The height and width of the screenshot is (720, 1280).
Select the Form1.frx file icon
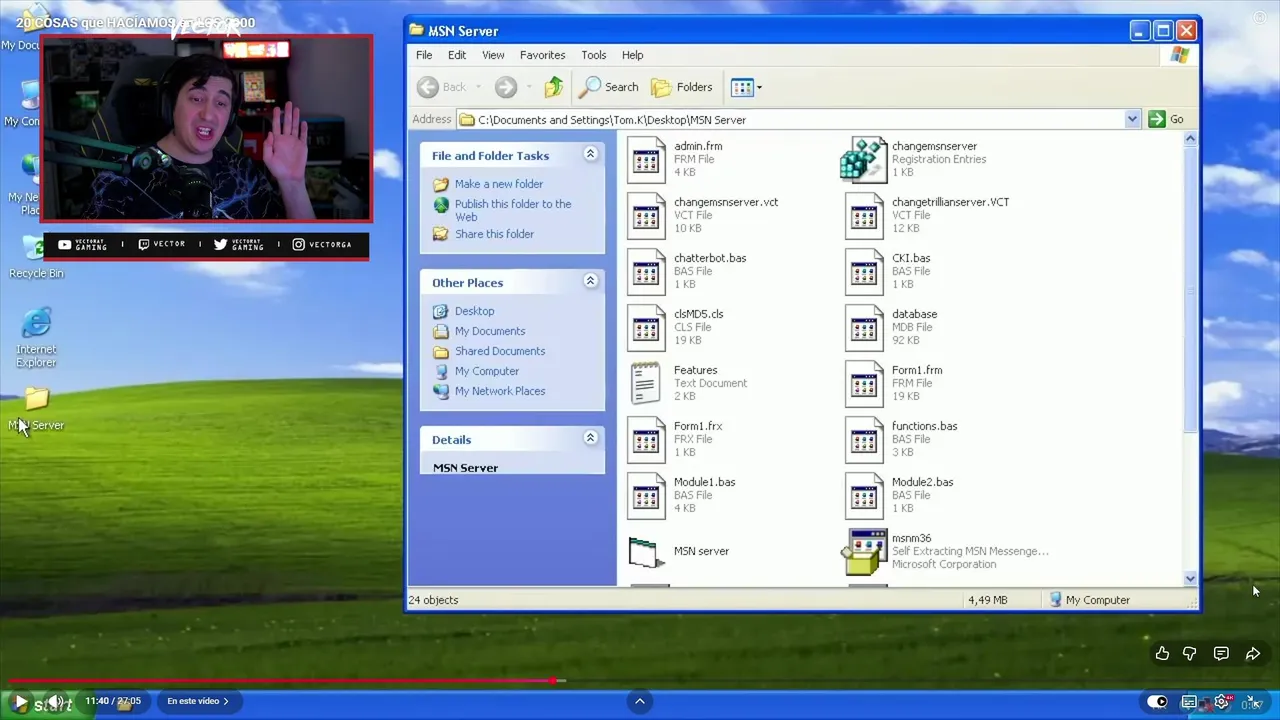pyautogui.click(x=646, y=440)
